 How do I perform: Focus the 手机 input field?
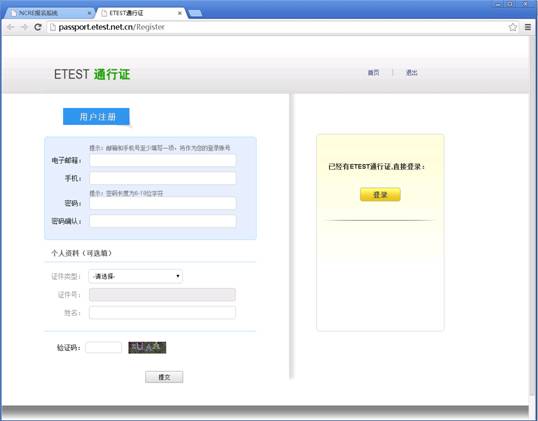pyautogui.click(x=163, y=178)
